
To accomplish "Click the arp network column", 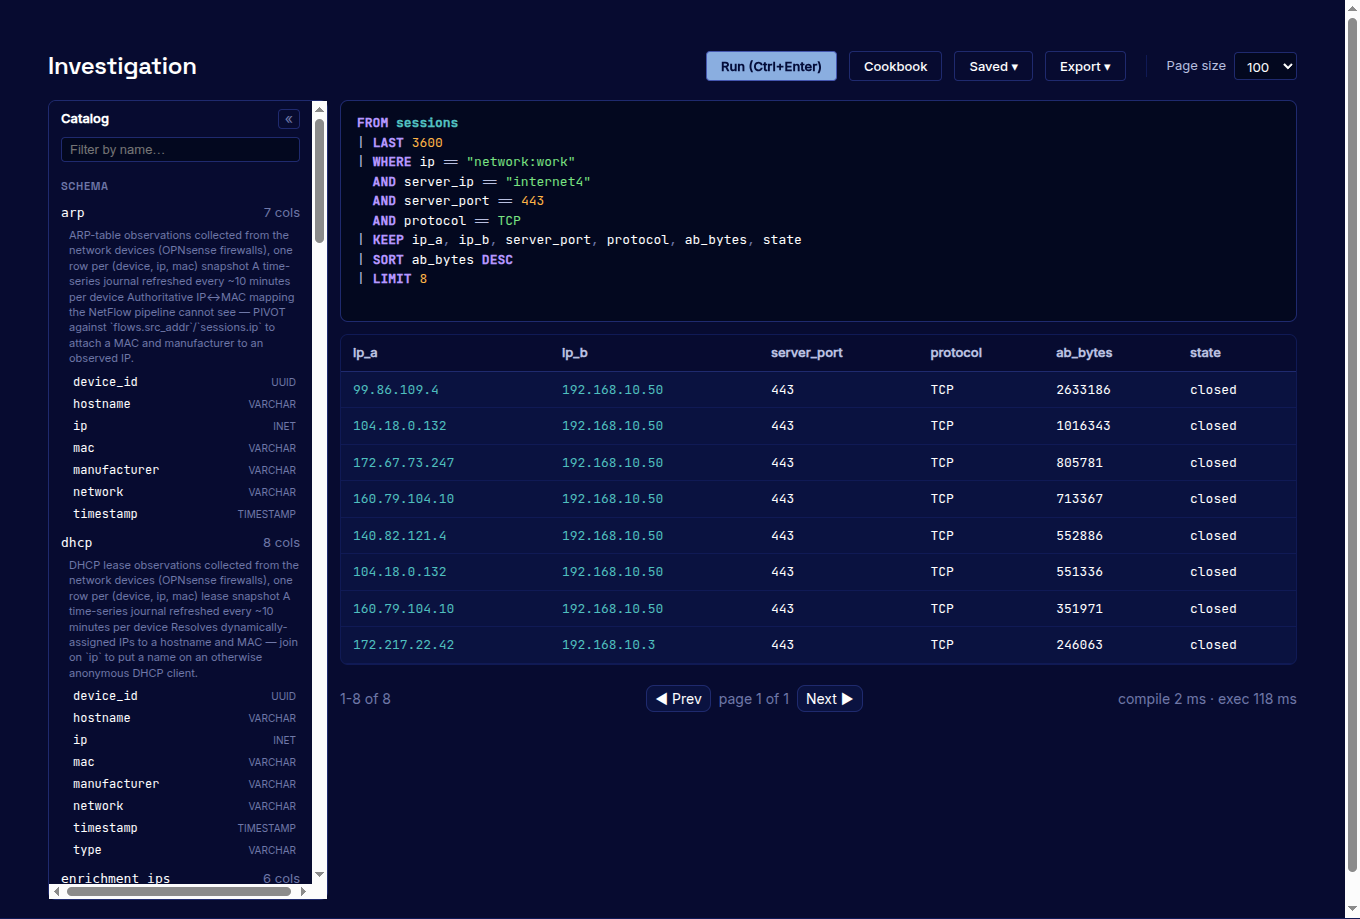I will pyautogui.click(x=184, y=492).
